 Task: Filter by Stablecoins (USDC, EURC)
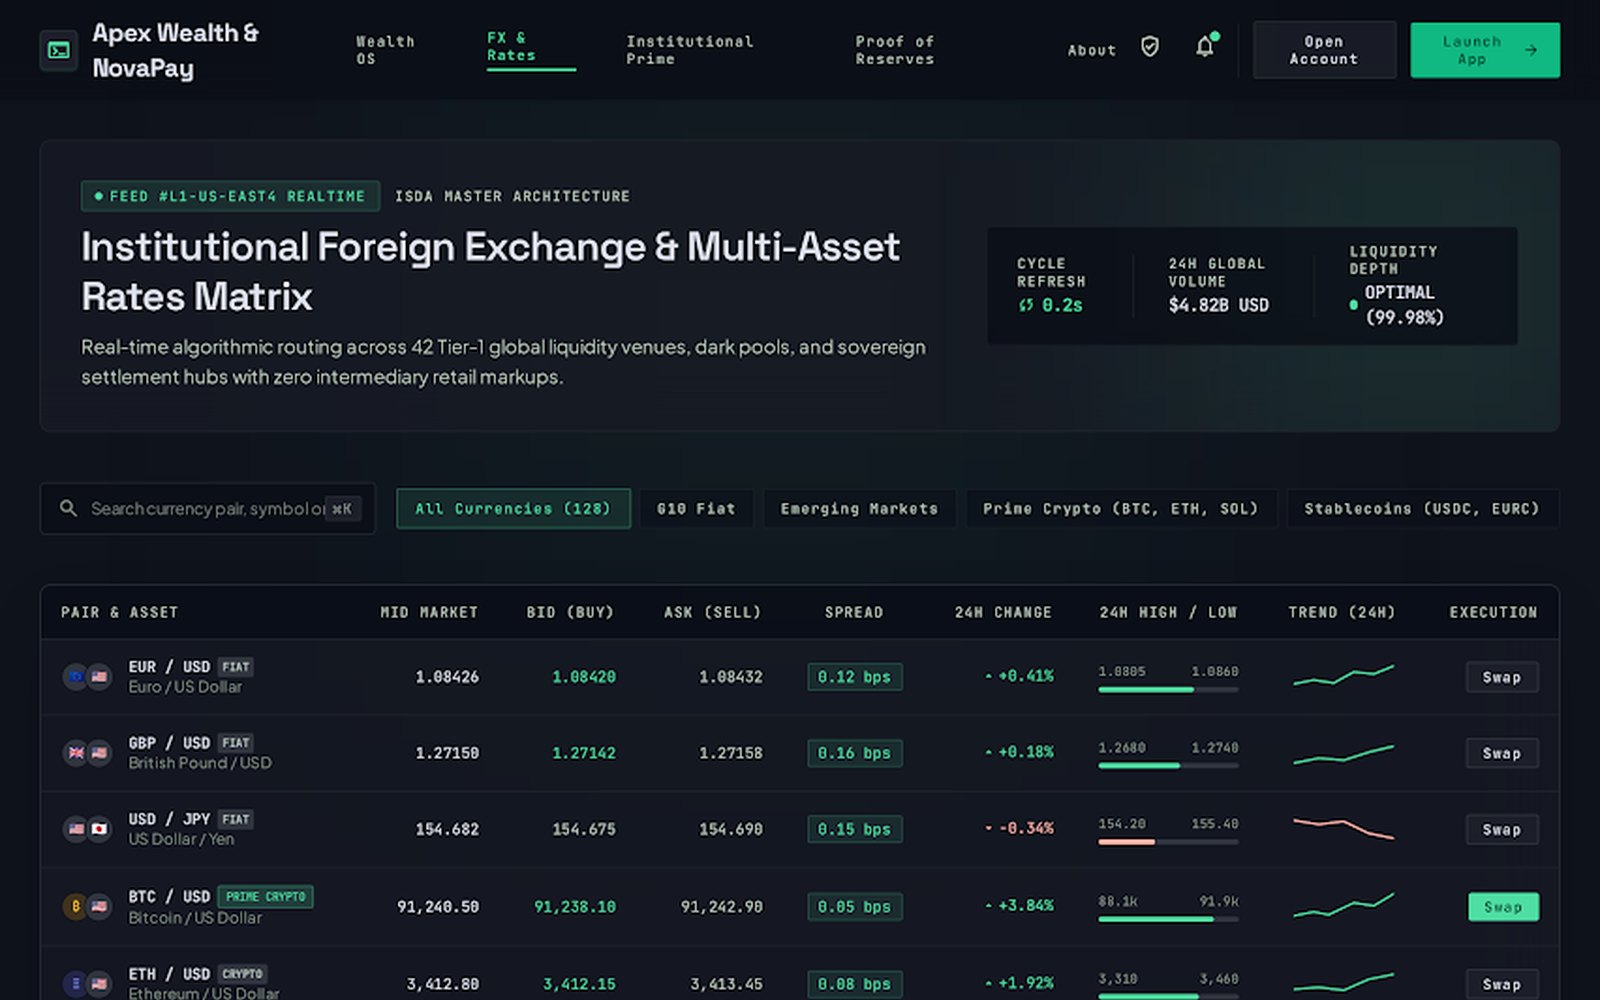[x=1422, y=508]
